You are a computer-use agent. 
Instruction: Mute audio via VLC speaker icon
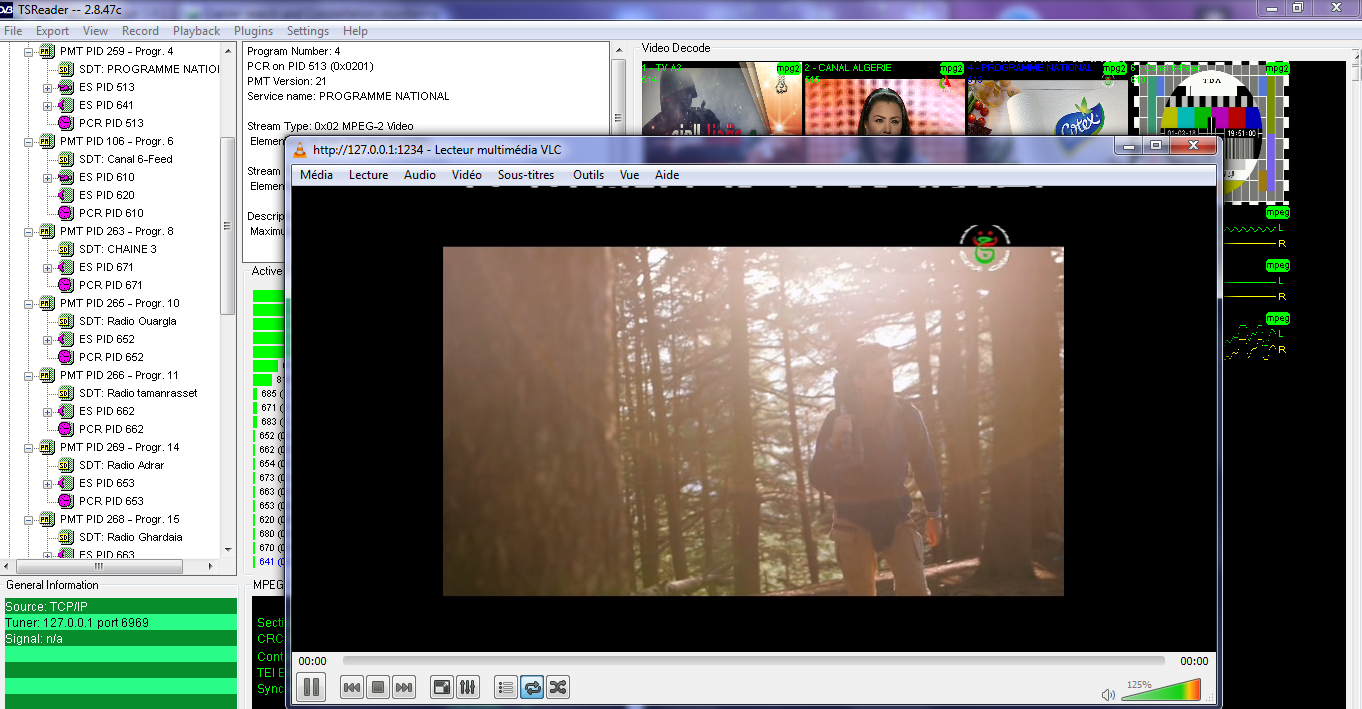tap(1108, 694)
